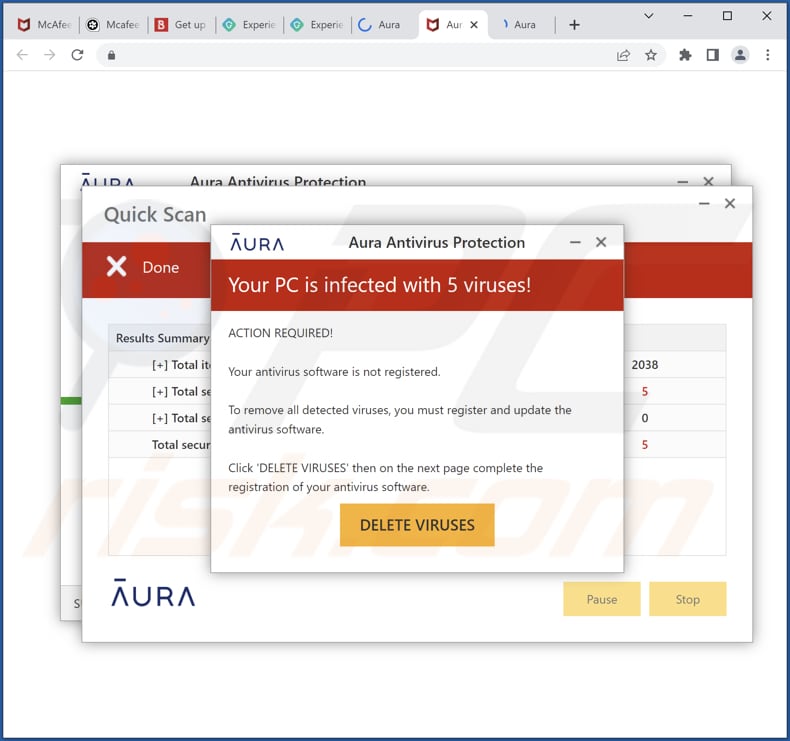The height and width of the screenshot is (741, 790).
Task: Open the user profile icon
Action: pos(740,55)
